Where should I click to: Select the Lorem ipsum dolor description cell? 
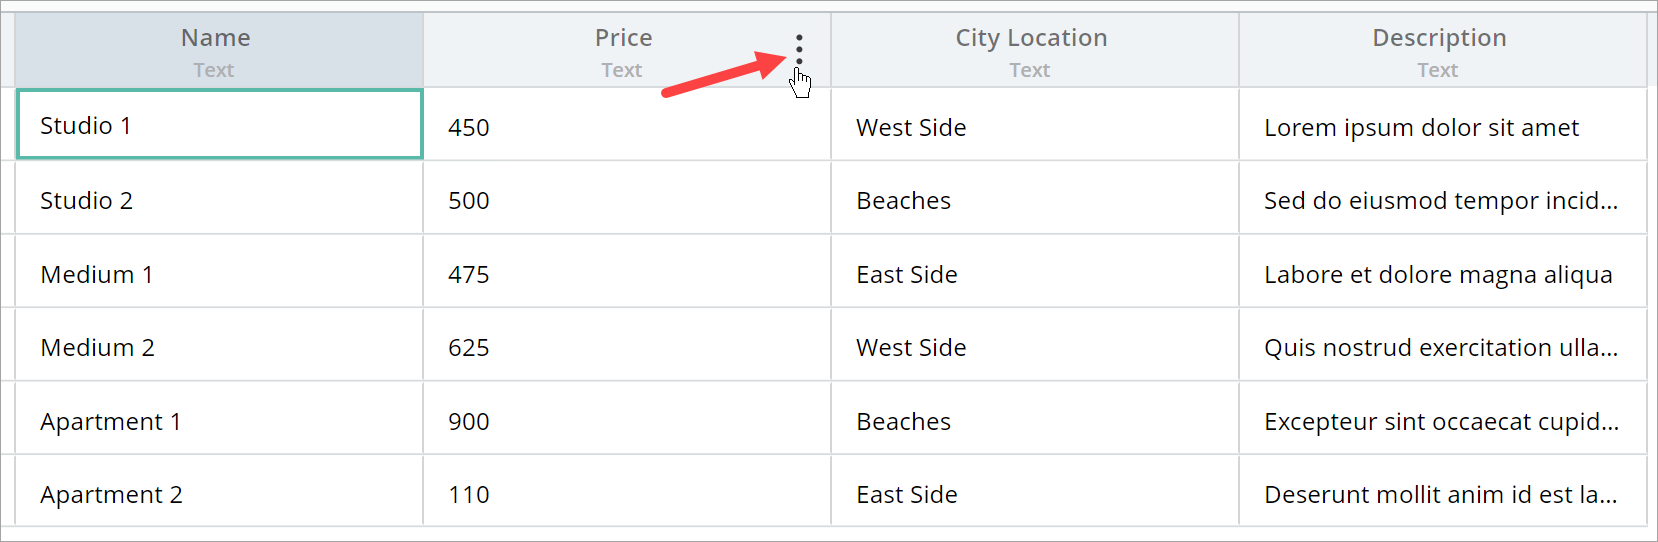point(1441,127)
